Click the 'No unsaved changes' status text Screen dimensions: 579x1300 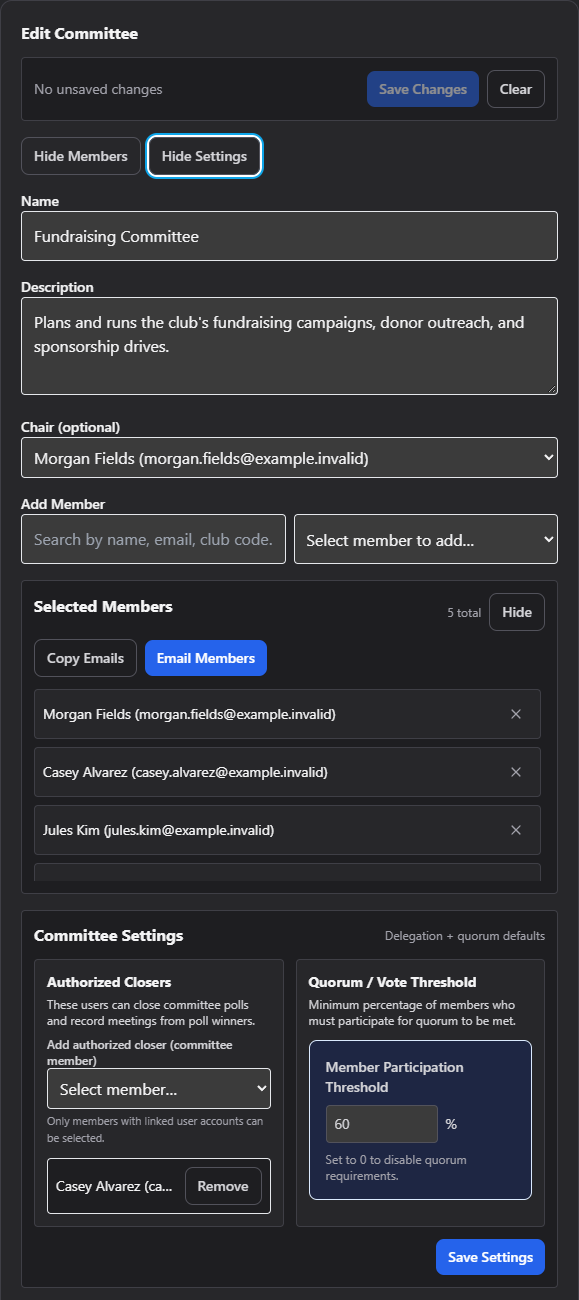pyautogui.click(x=98, y=89)
